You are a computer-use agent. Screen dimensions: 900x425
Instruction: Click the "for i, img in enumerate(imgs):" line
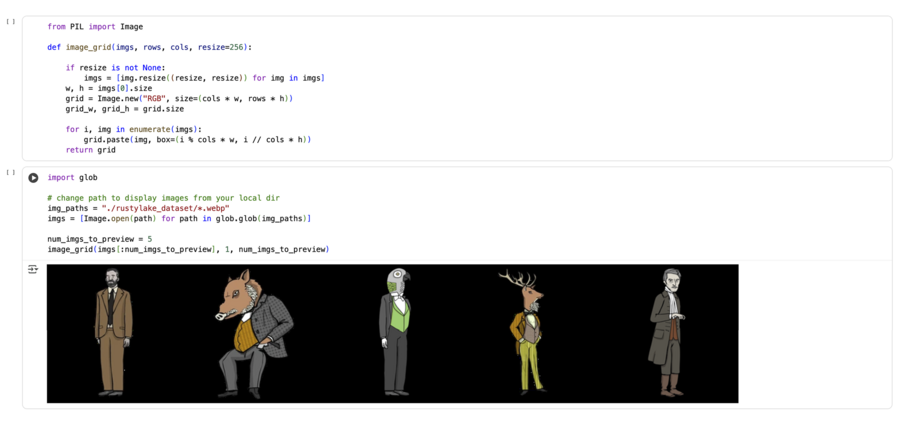pos(134,130)
